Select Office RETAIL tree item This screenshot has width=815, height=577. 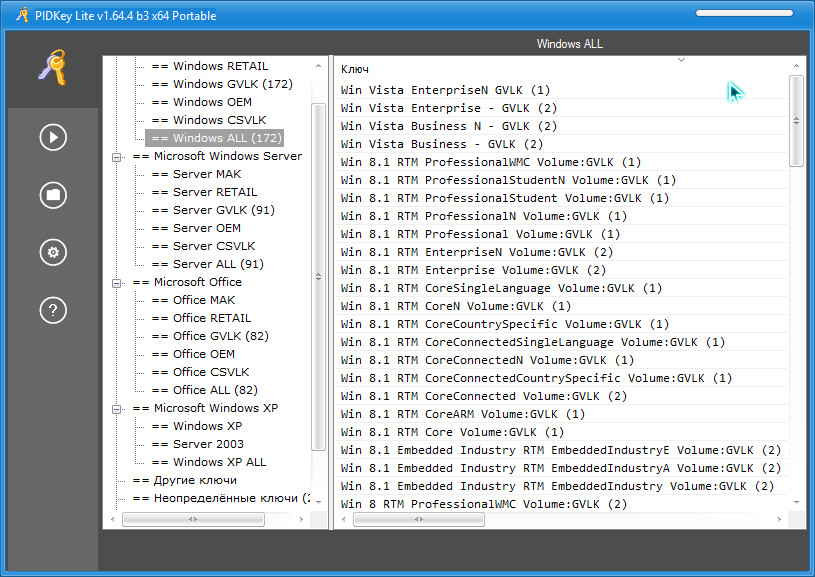201,318
